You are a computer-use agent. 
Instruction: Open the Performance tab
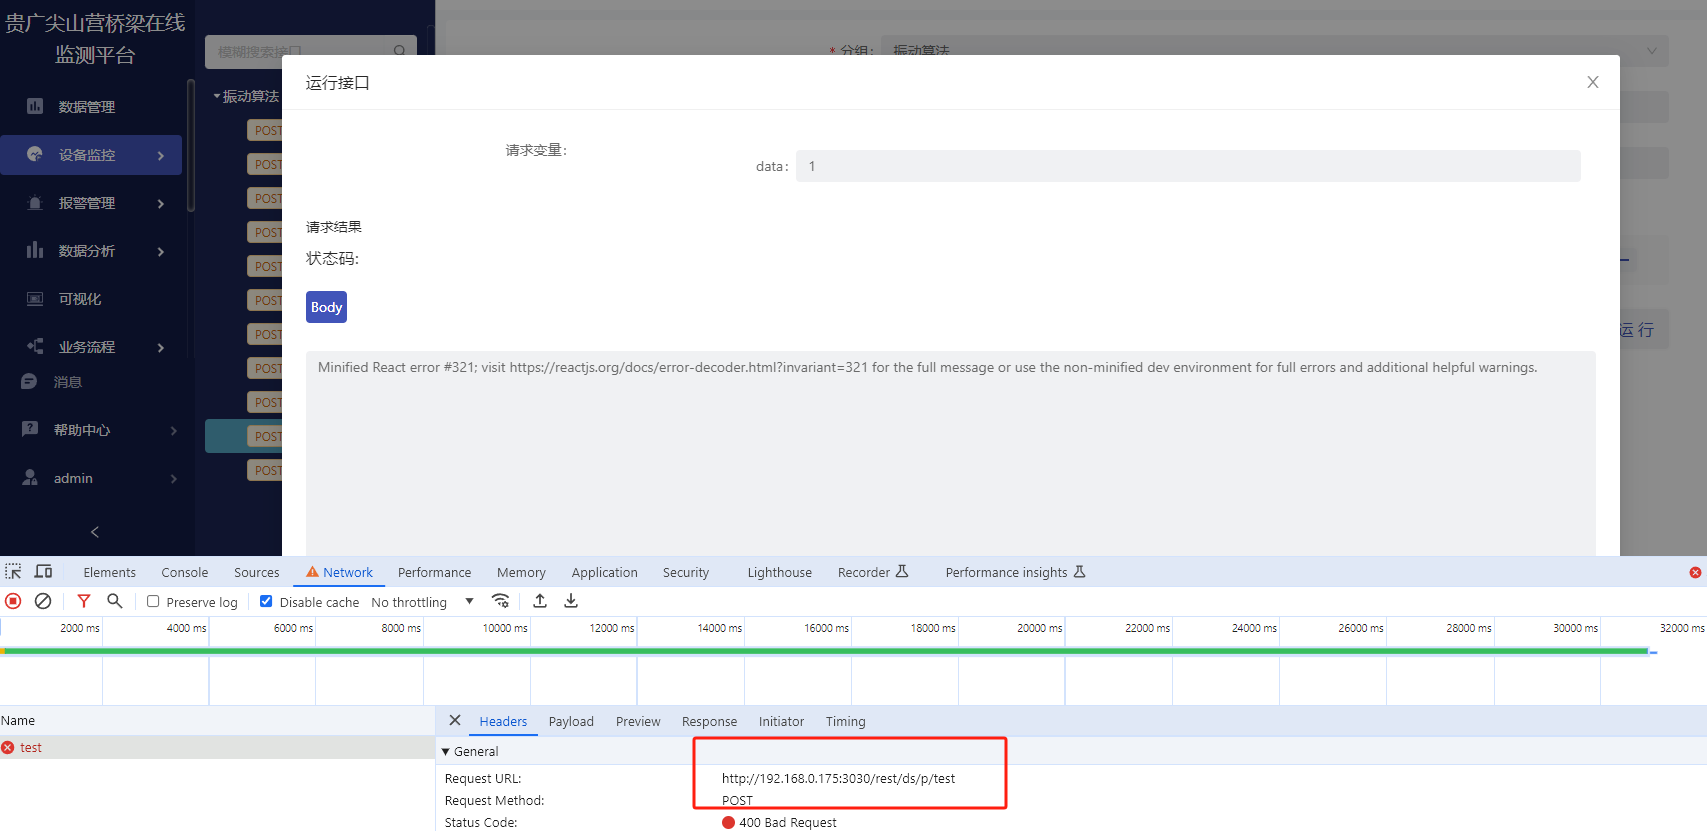click(x=434, y=572)
